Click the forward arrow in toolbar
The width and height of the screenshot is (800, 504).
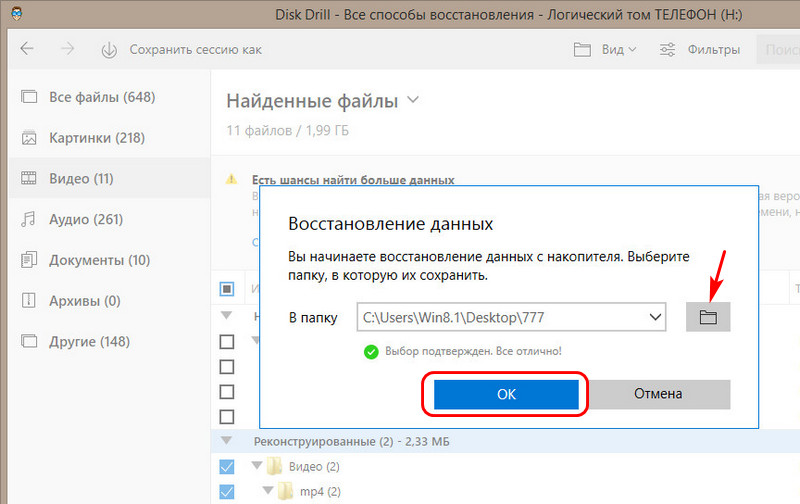tap(67, 49)
